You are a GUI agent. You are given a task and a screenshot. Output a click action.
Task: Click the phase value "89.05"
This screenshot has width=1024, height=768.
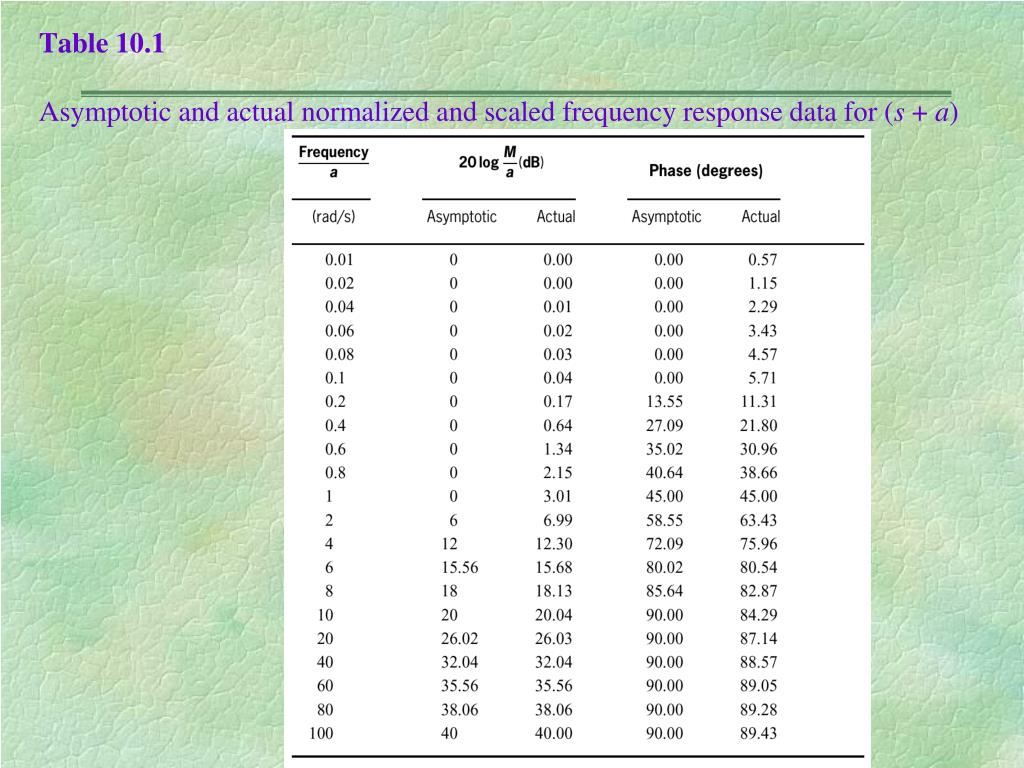759,685
